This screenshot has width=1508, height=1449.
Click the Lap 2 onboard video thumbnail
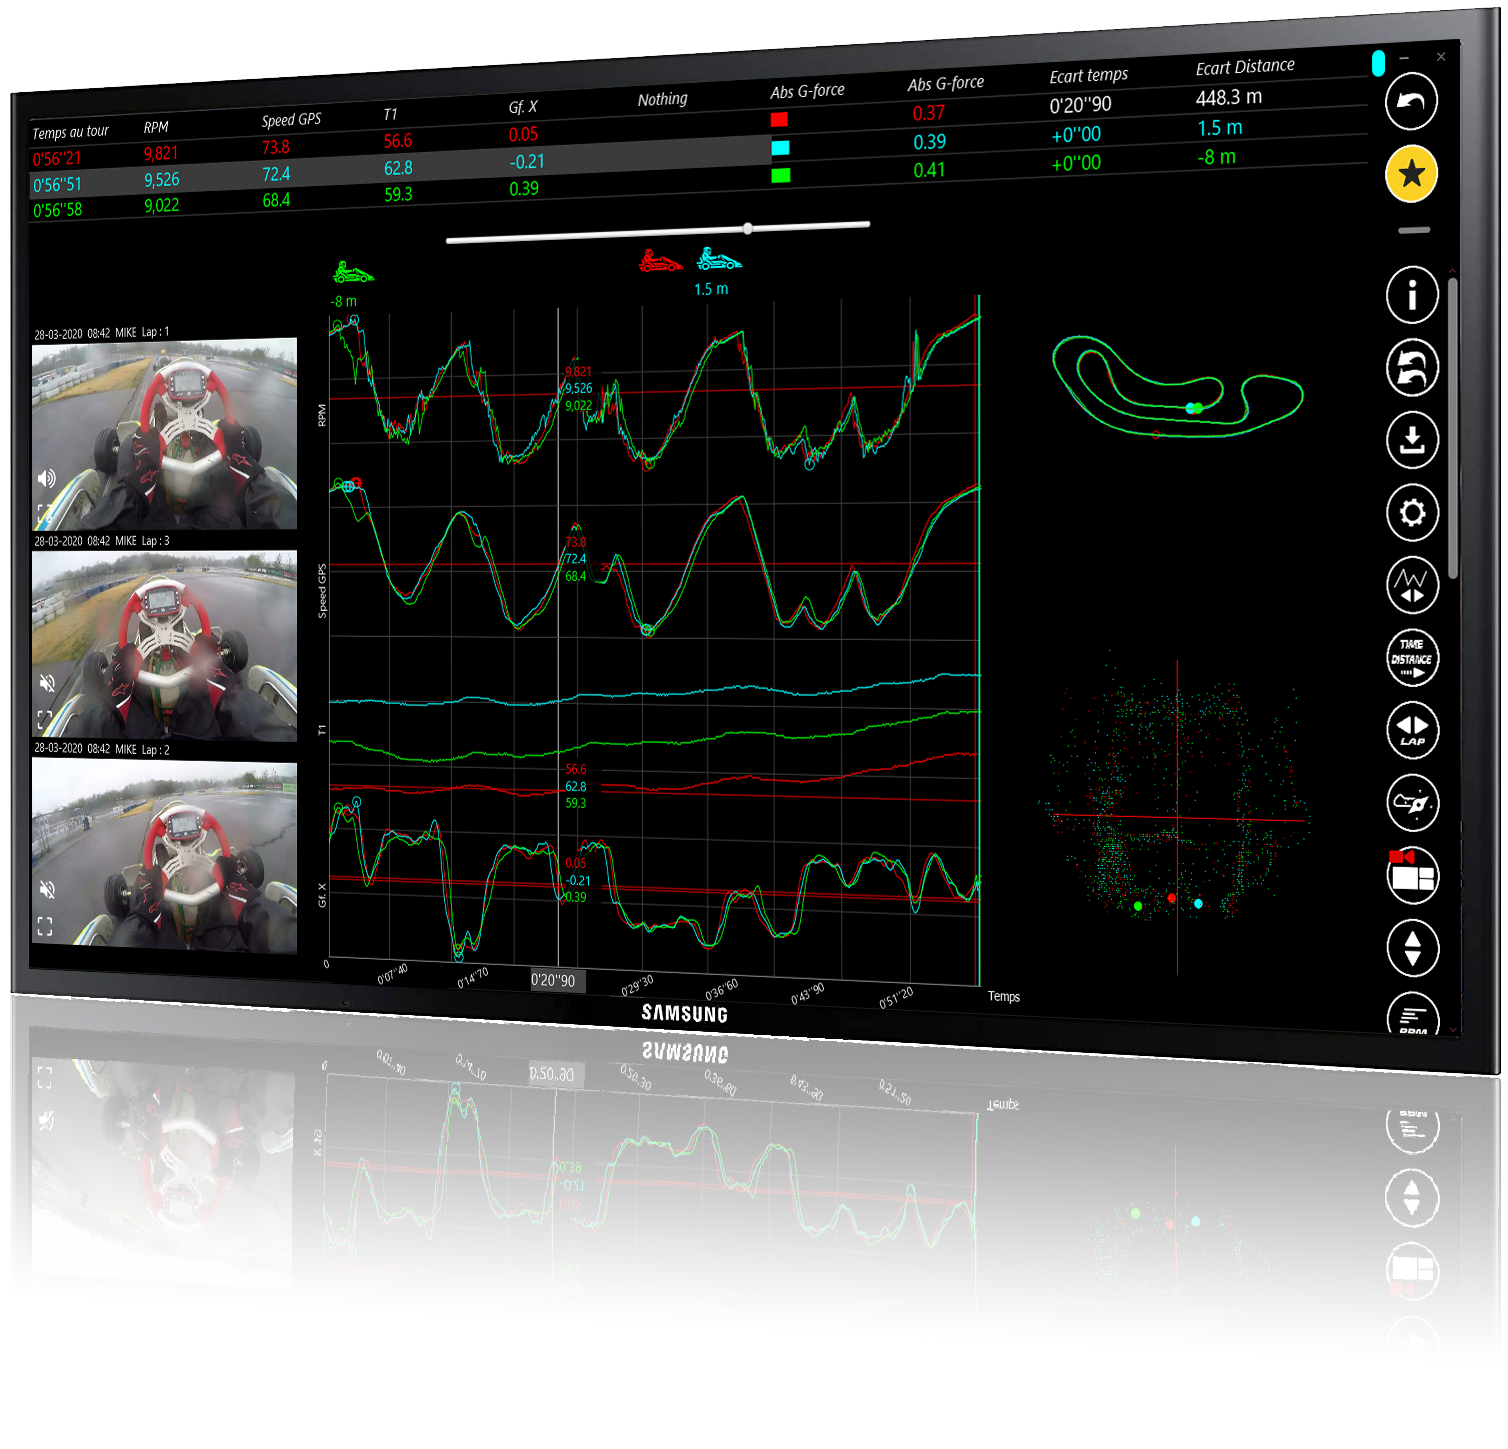click(x=164, y=856)
